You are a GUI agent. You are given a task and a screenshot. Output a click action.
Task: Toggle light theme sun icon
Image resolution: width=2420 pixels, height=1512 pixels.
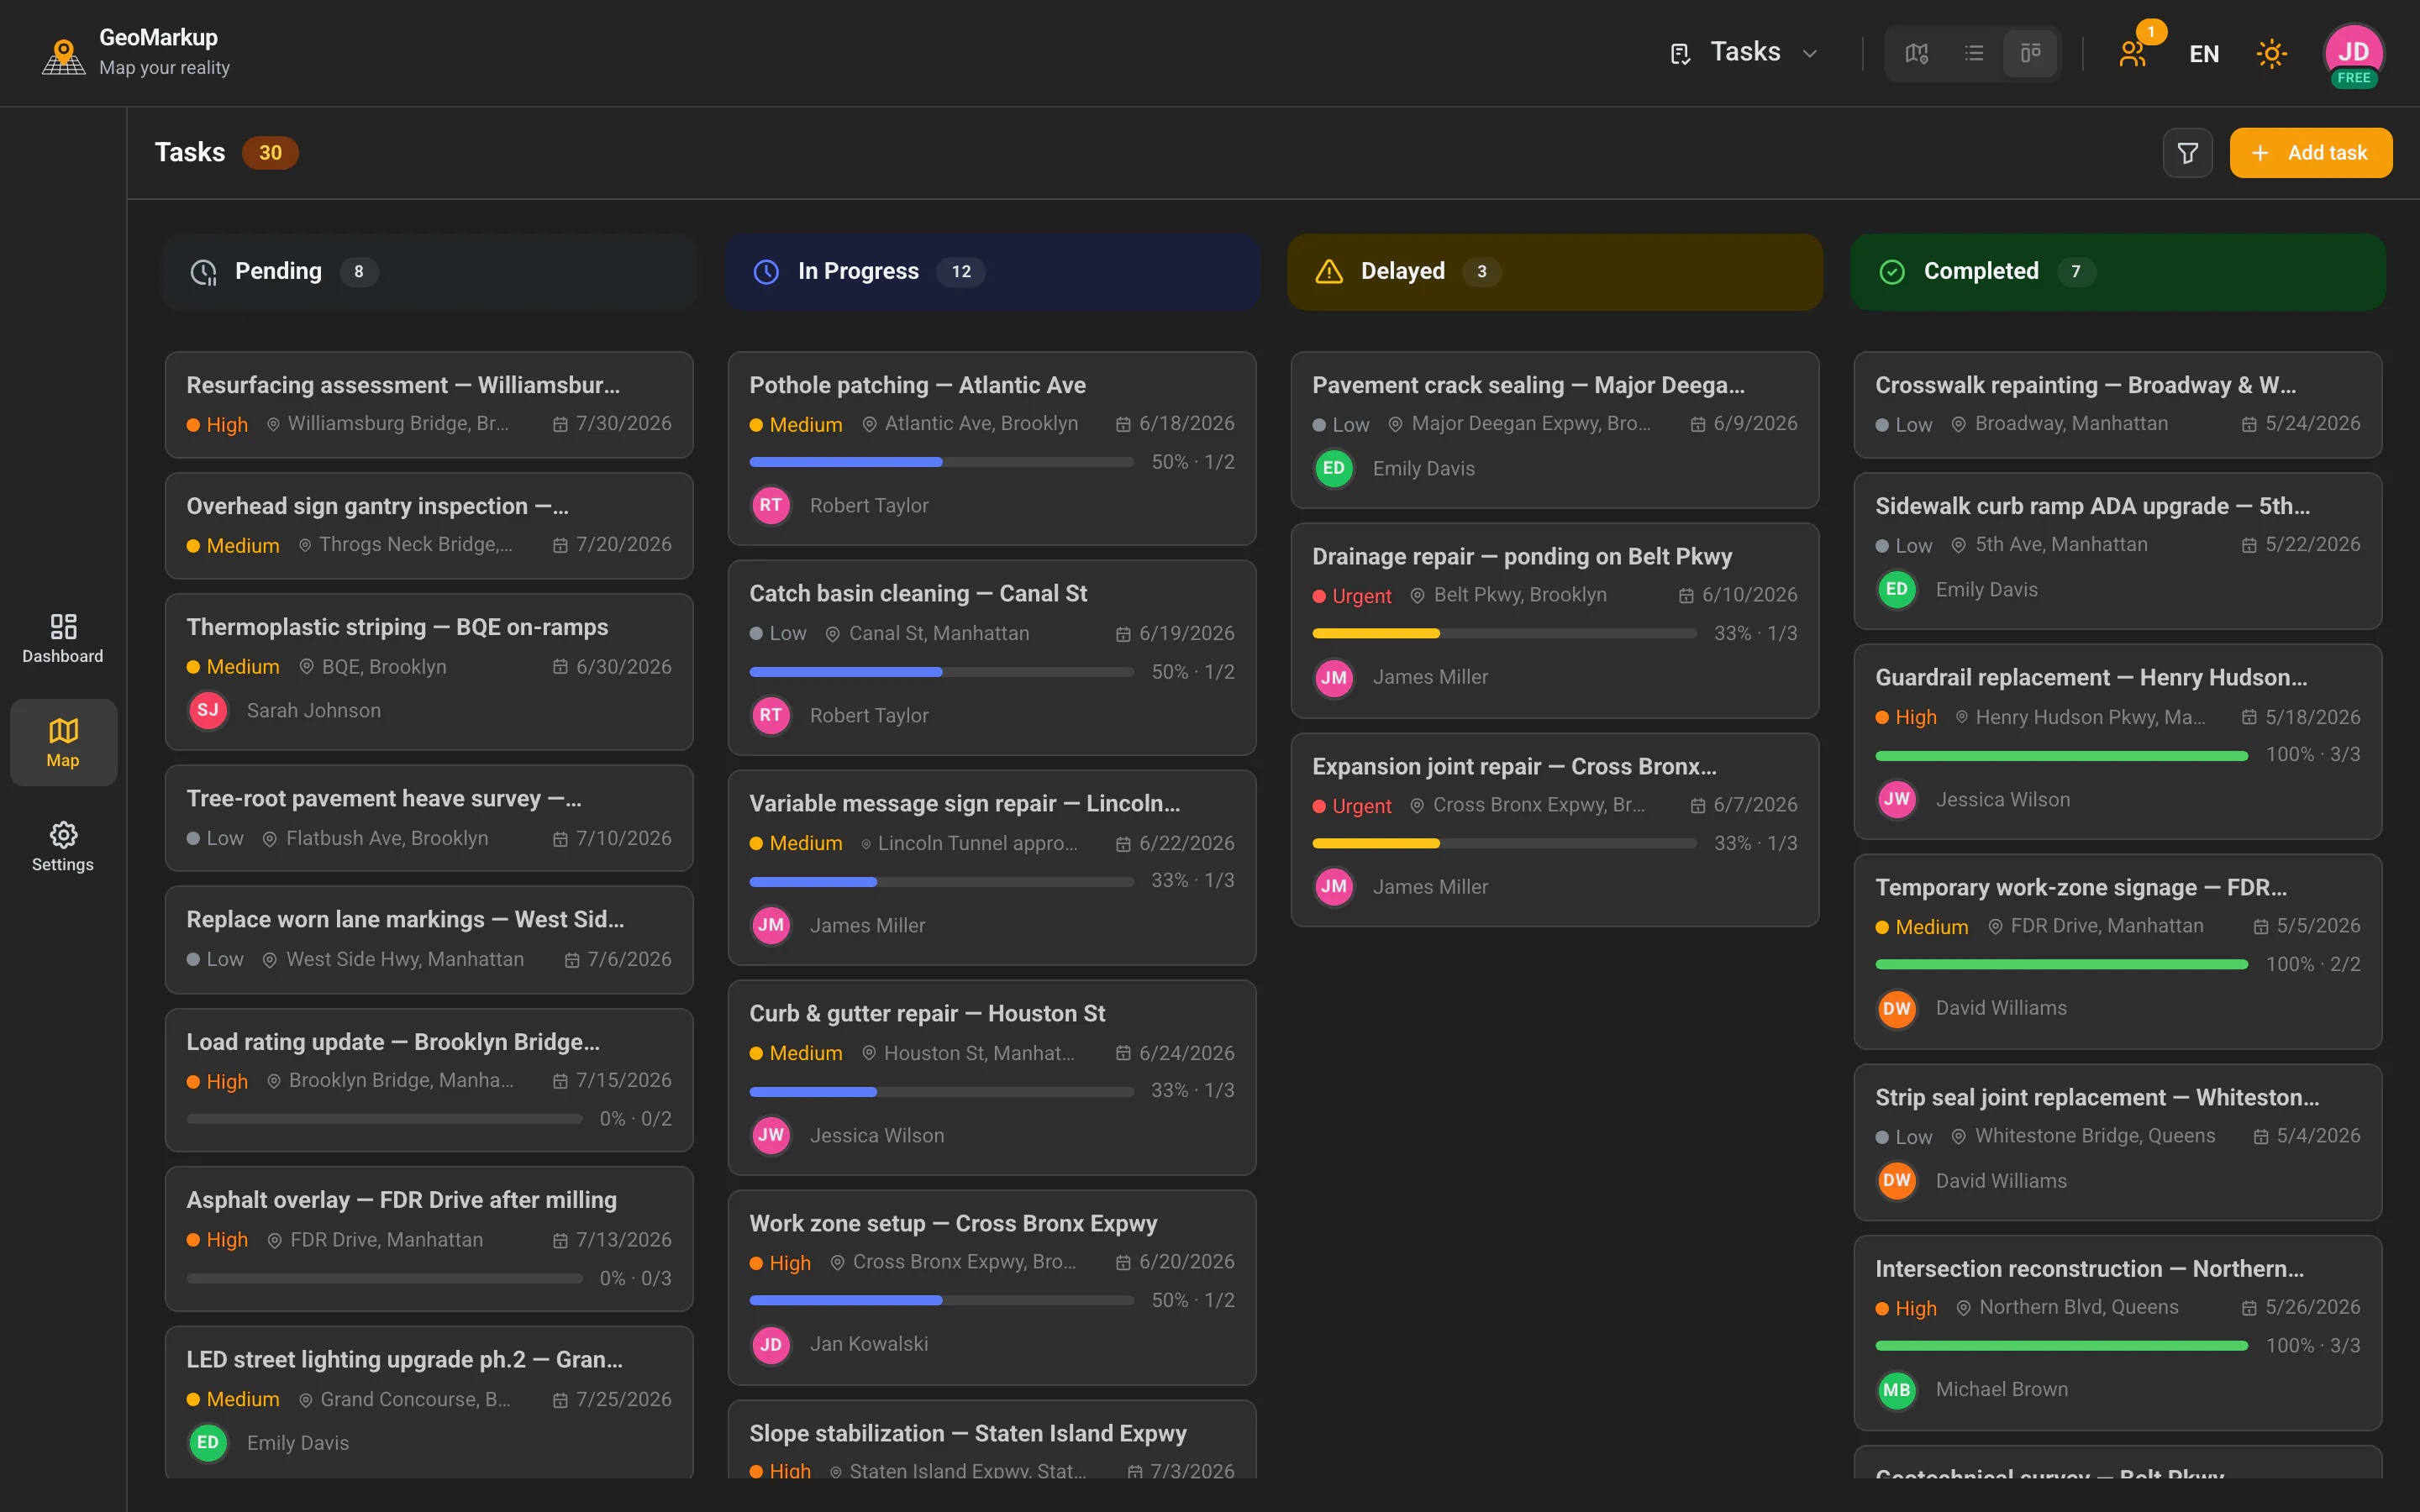point(2271,53)
